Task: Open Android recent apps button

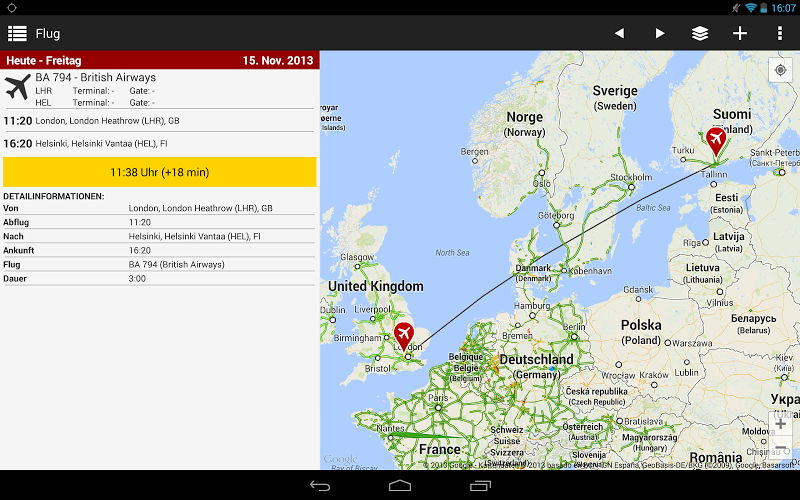Action: pyautogui.click(x=480, y=486)
